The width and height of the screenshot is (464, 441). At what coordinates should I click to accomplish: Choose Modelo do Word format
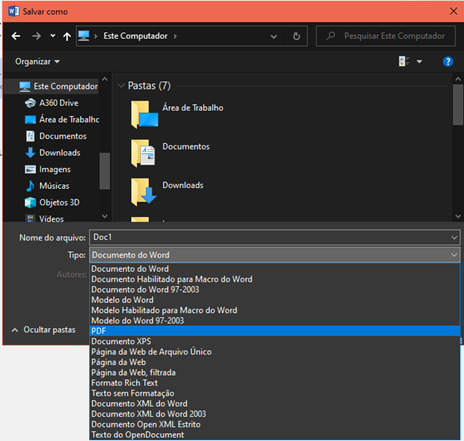[275, 300]
